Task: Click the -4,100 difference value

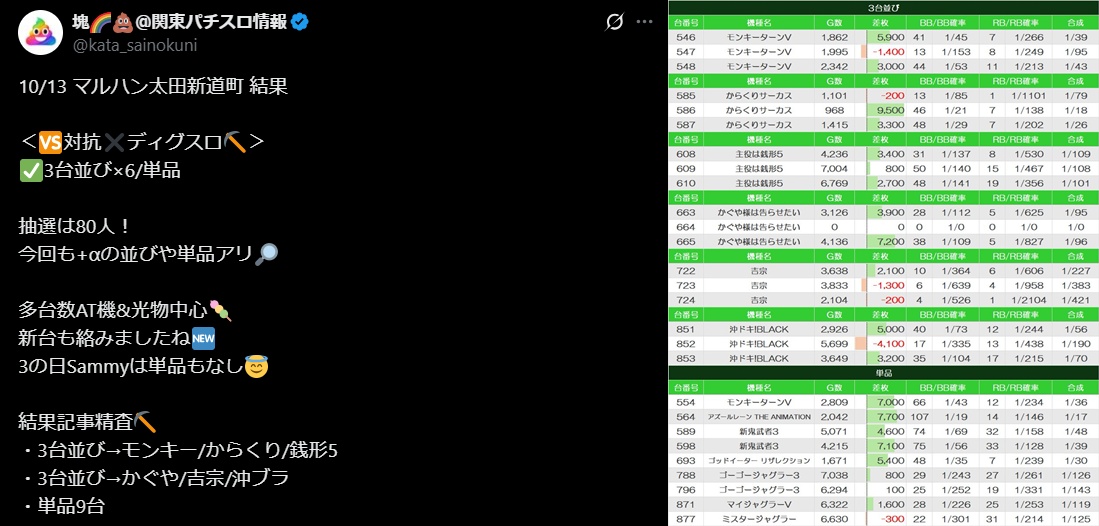Action: (x=889, y=344)
